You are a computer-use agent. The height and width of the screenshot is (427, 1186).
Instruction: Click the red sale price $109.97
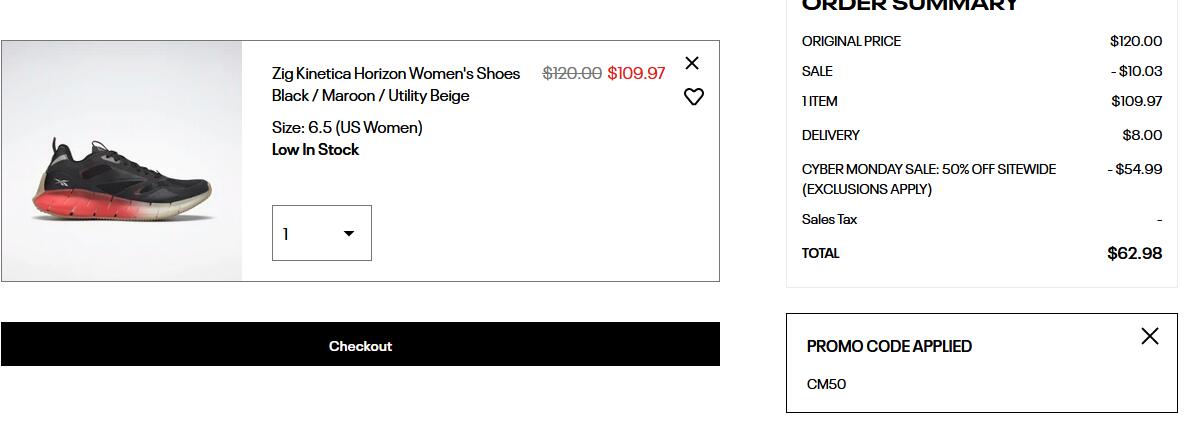[636, 73]
